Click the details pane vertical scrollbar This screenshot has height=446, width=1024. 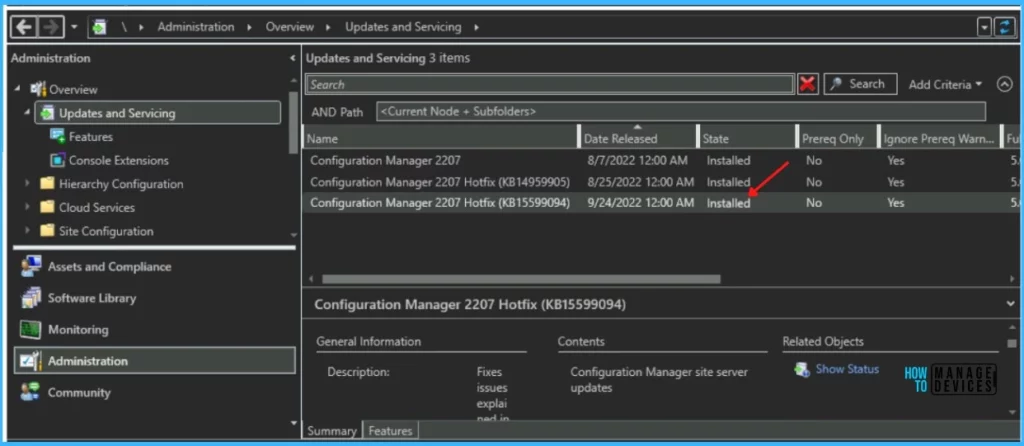[1012, 343]
